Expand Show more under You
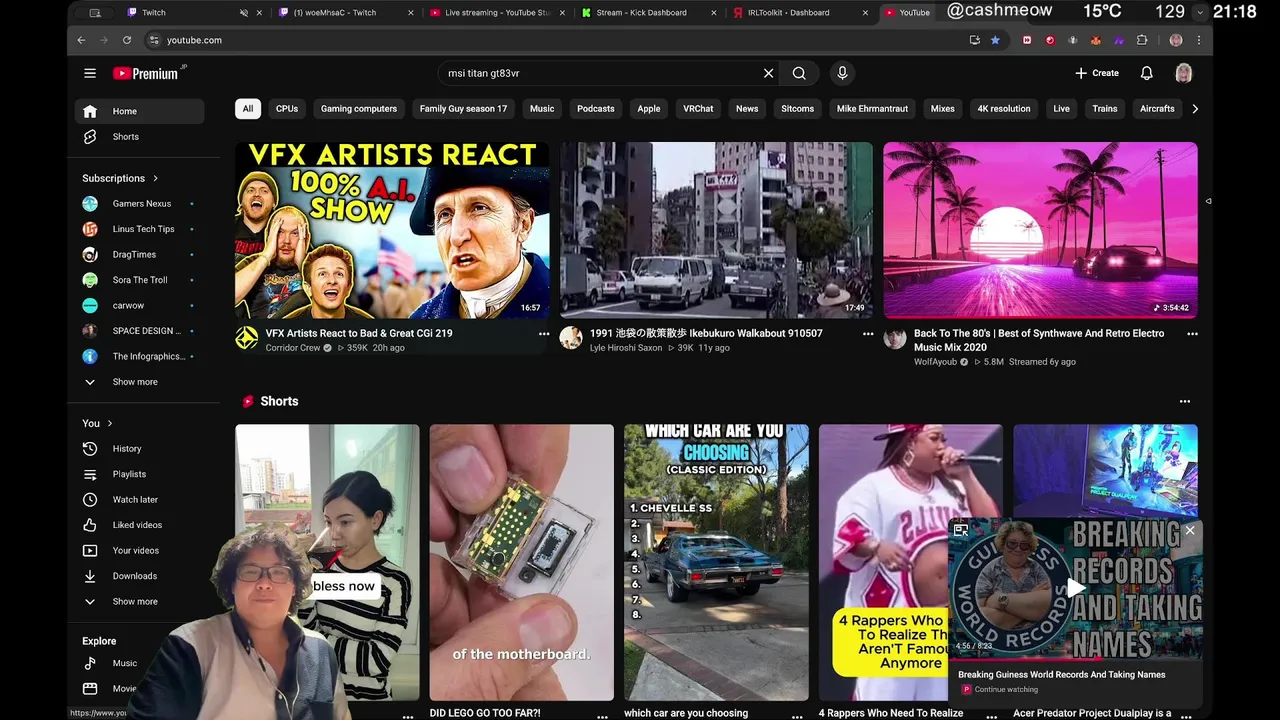1280x720 pixels. tap(139, 602)
